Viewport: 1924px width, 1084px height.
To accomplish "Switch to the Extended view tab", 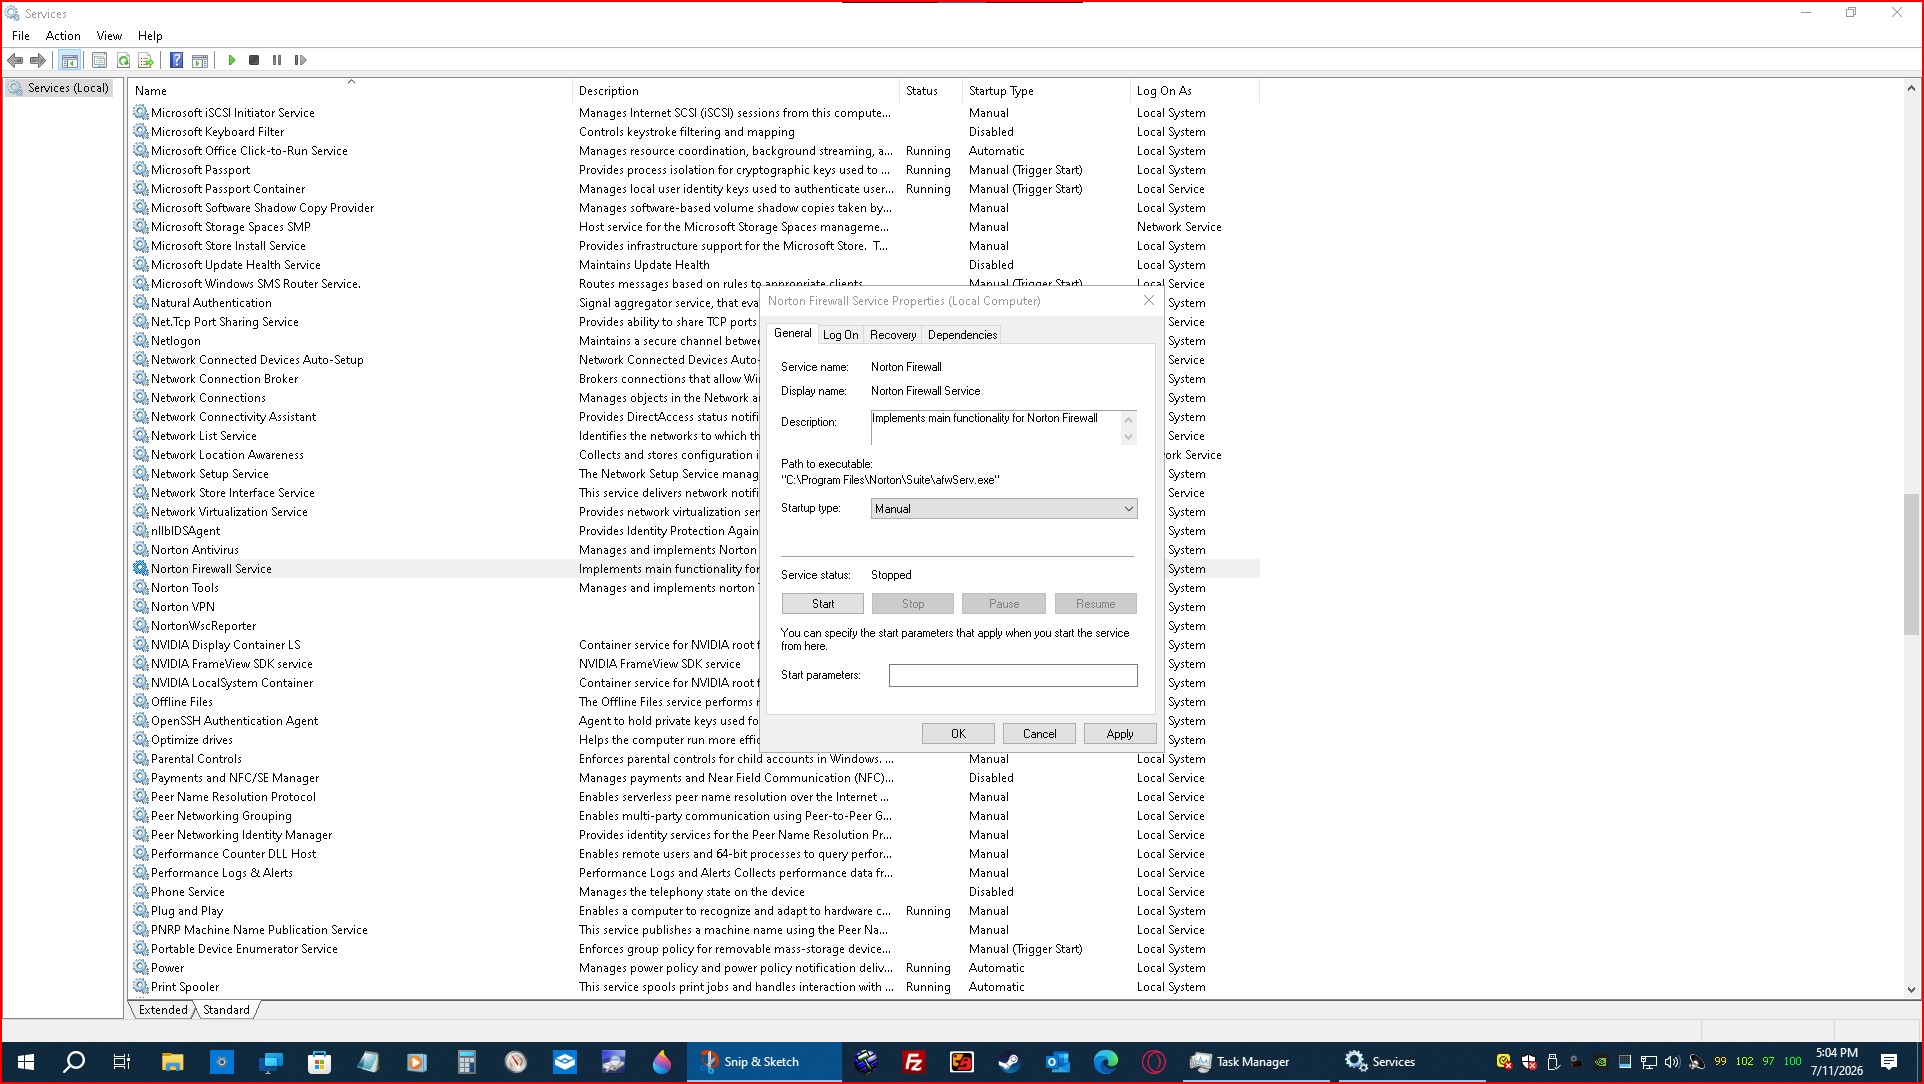I will [x=162, y=1010].
